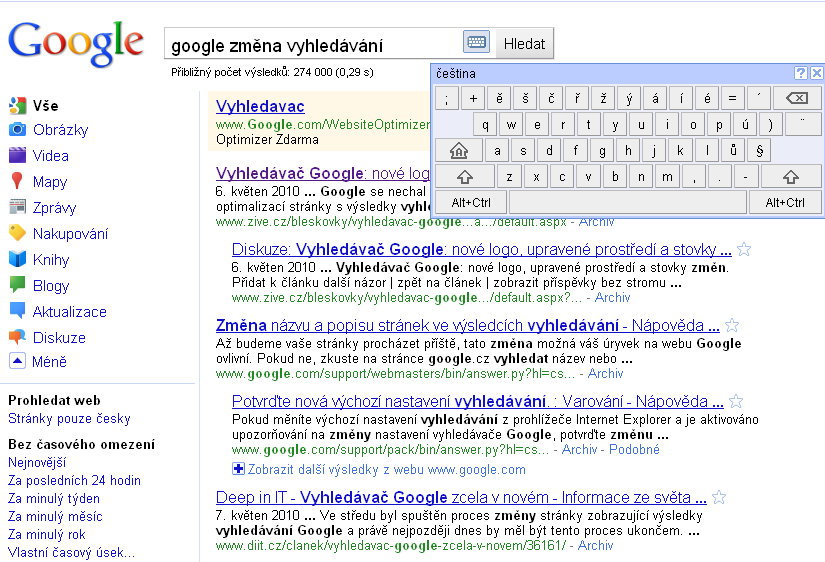Close the čeština virtual keyboard
The image size is (825, 562).
pos(816,73)
